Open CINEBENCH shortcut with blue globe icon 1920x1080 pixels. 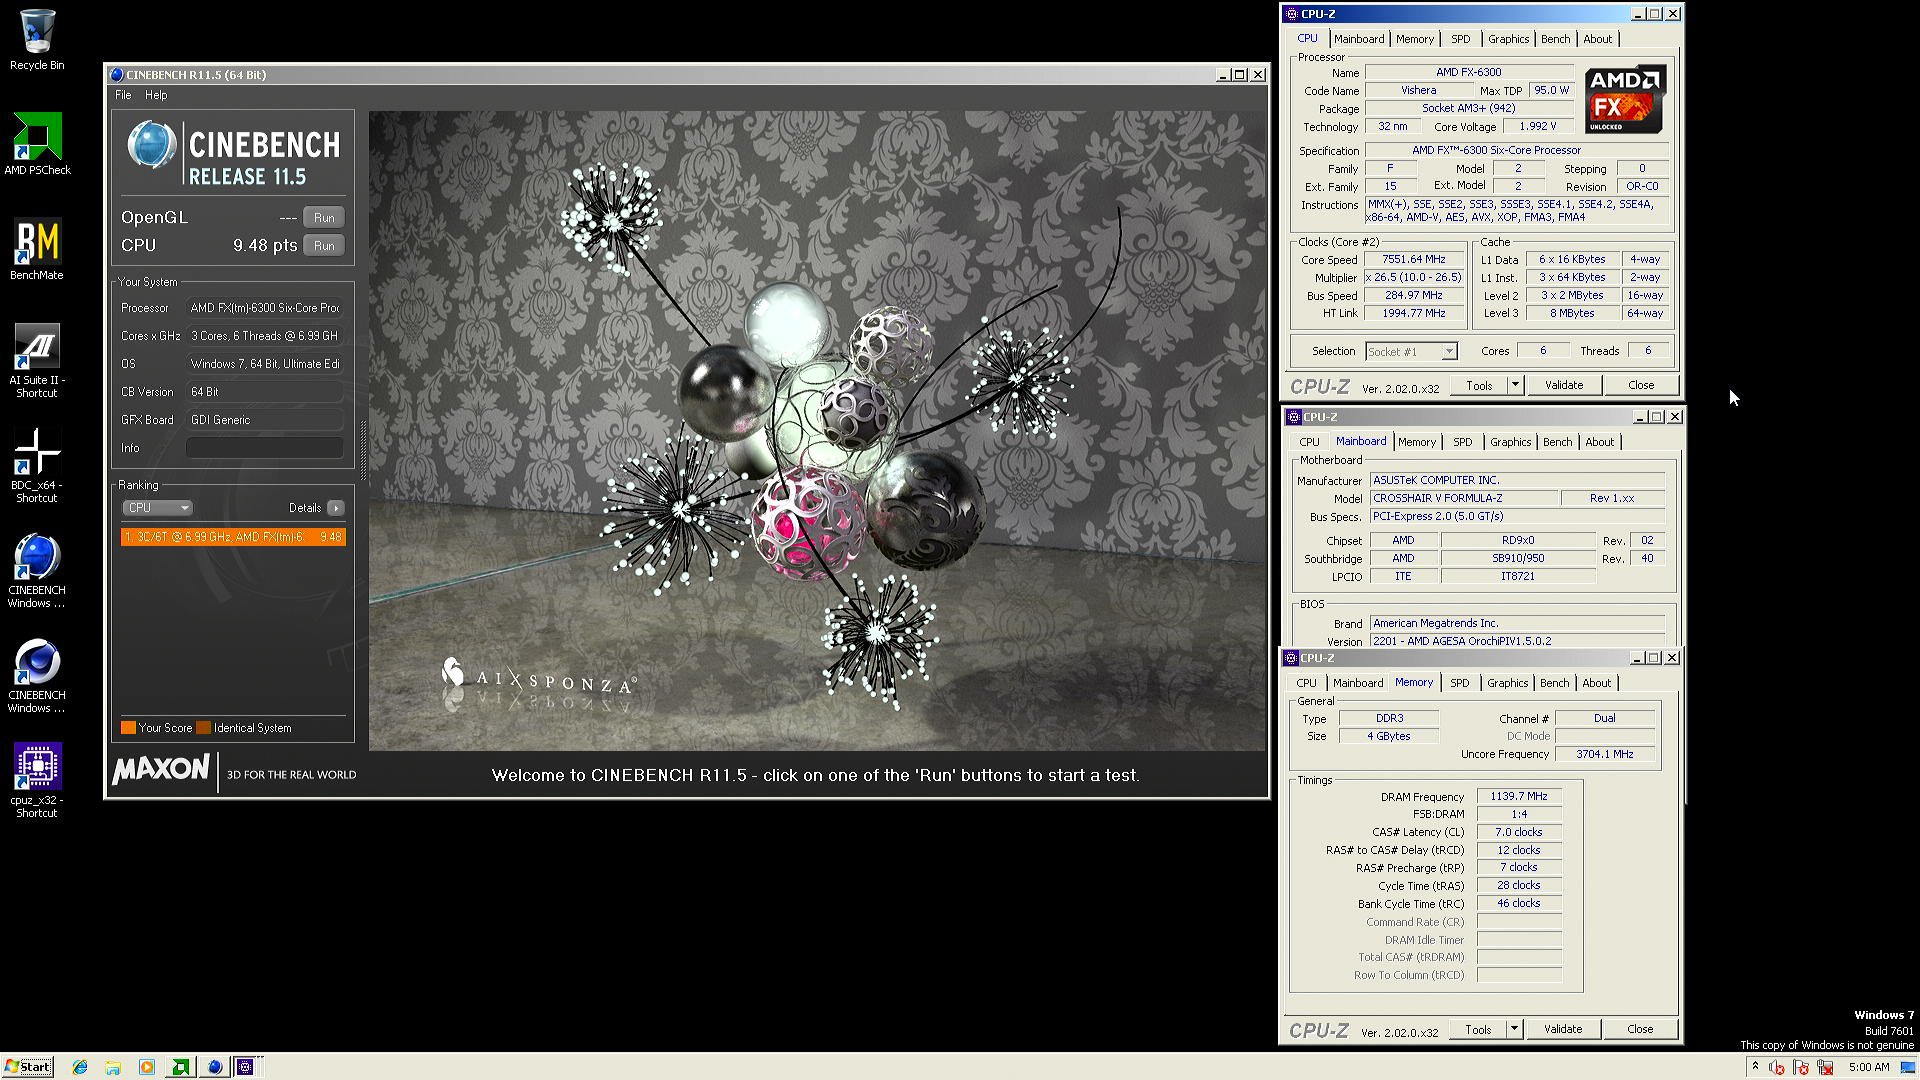coord(37,571)
